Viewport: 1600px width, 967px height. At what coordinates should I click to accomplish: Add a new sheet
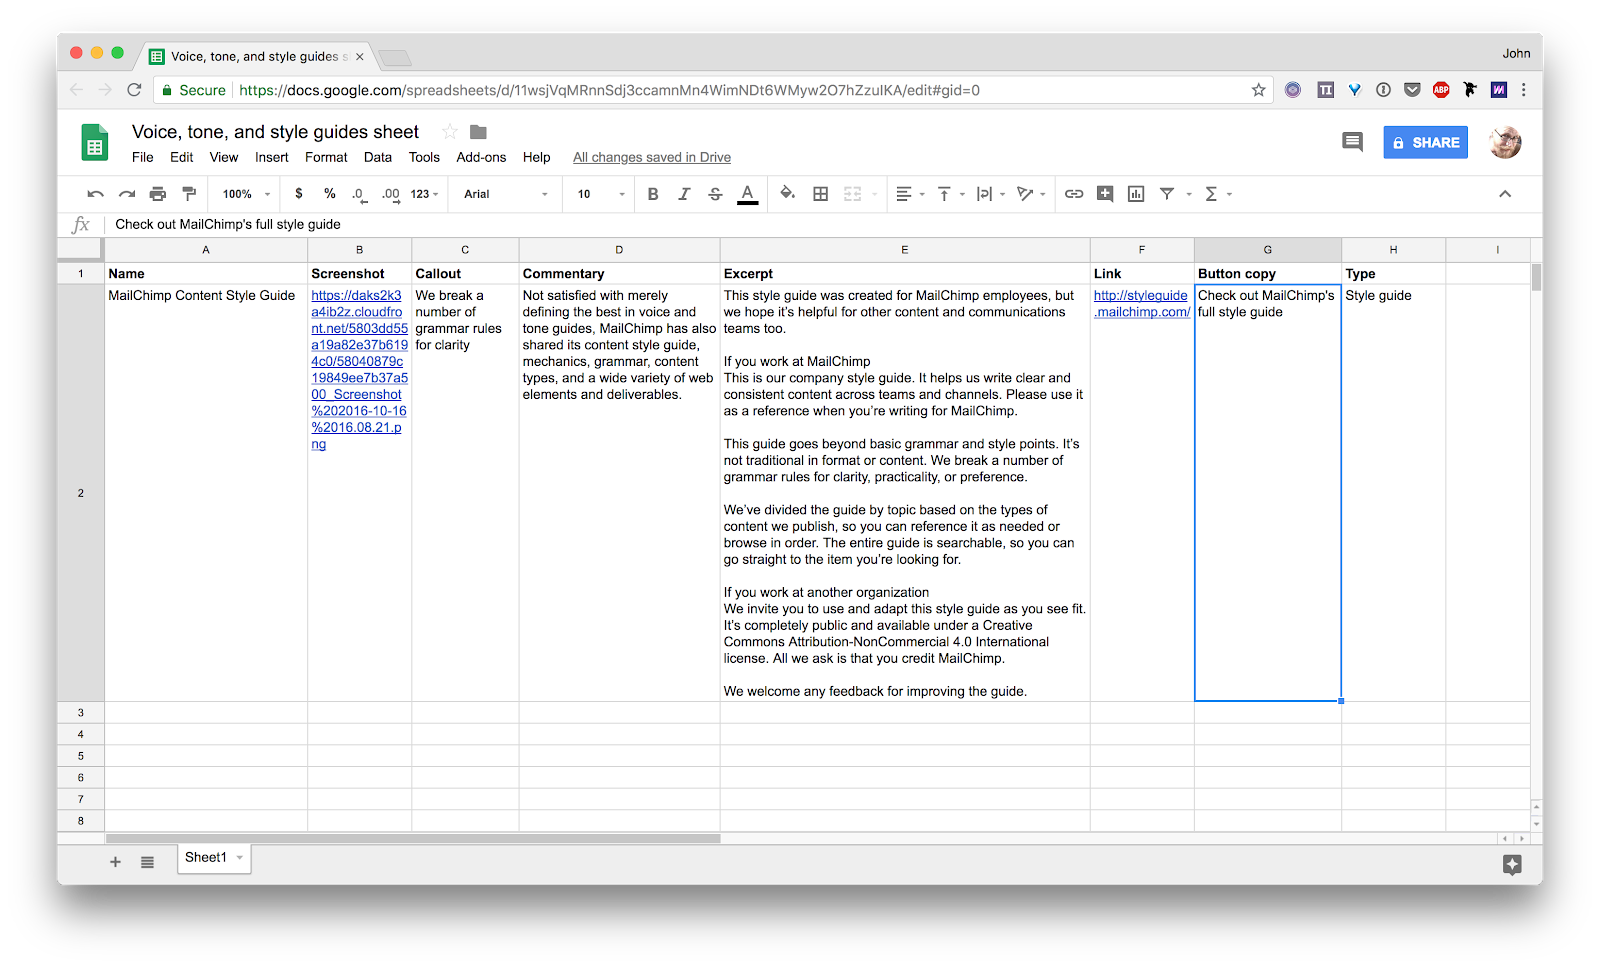point(115,862)
